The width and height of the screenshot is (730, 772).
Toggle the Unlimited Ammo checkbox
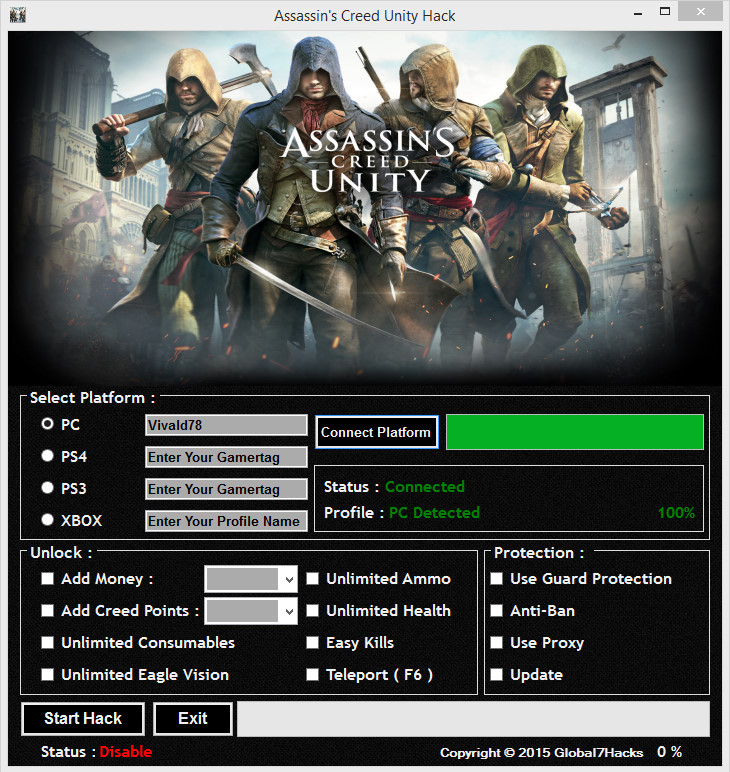(x=313, y=579)
